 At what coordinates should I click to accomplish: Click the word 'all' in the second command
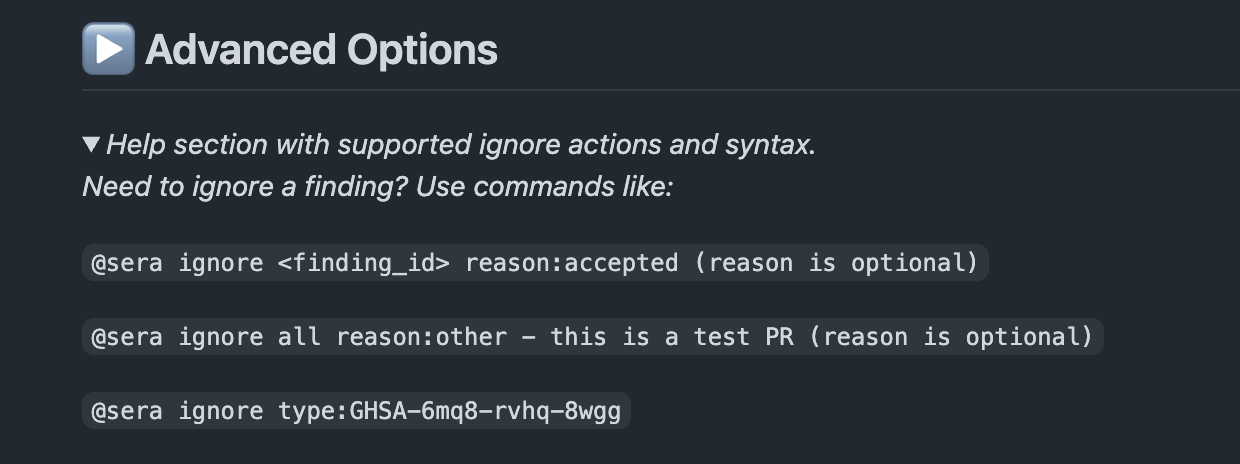coord(300,337)
